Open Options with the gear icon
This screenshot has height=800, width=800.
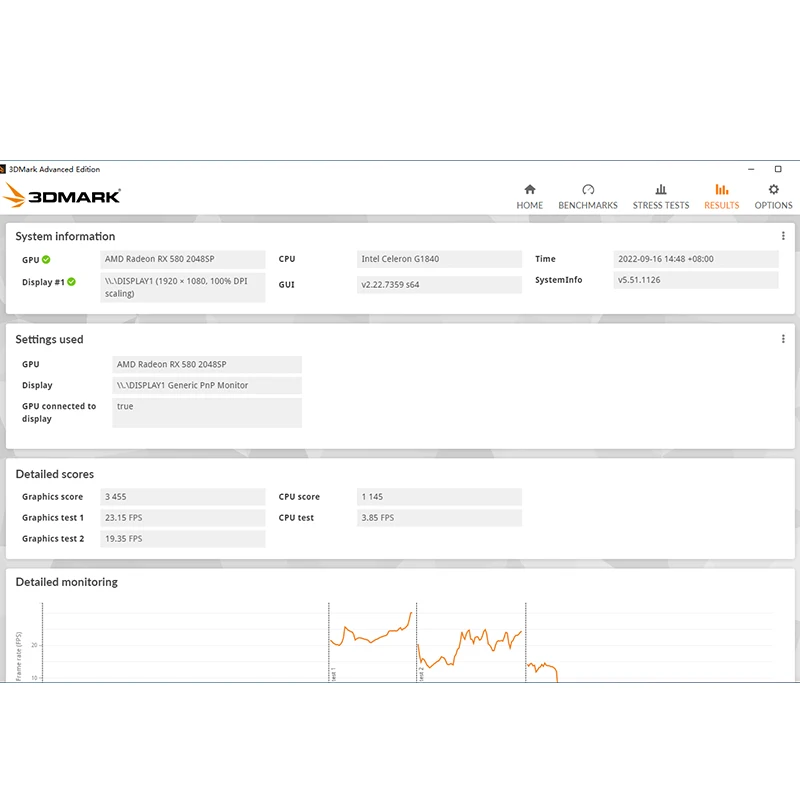773,190
